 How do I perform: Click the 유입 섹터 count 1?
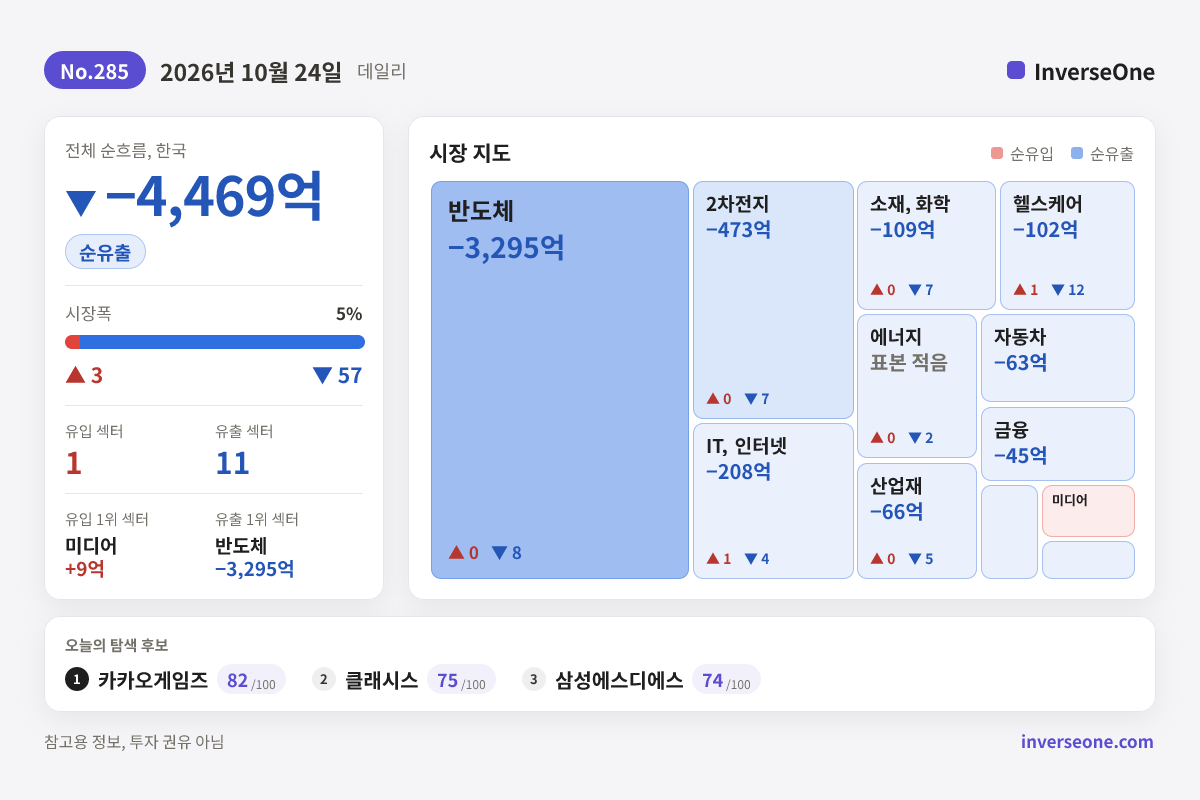point(73,463)
